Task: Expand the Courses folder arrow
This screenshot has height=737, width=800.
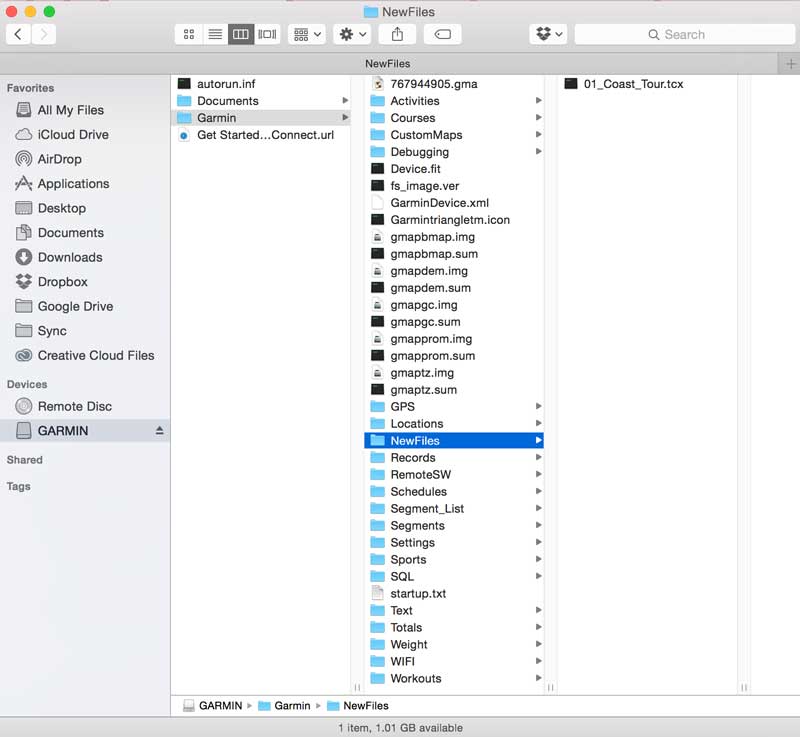Action: 538,117
